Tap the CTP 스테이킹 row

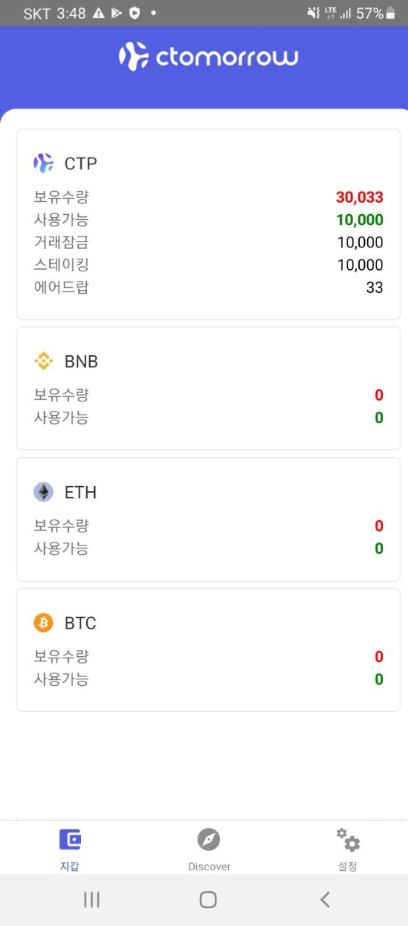pos(208,265)
